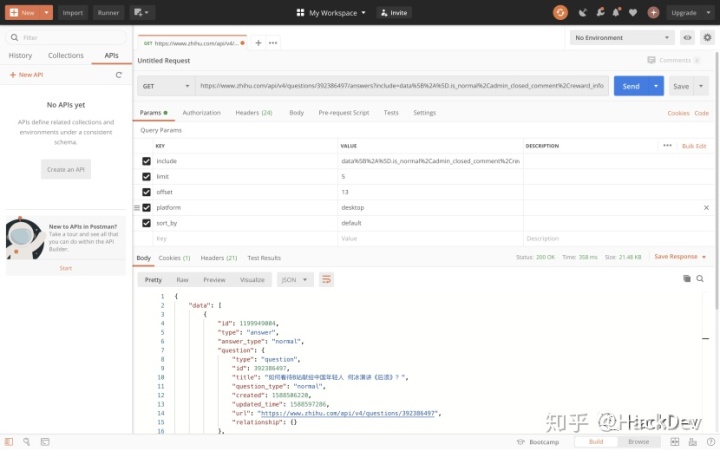Open the Cookies link beside Code
Screen dimensions: 720x451
pos(678,113)
